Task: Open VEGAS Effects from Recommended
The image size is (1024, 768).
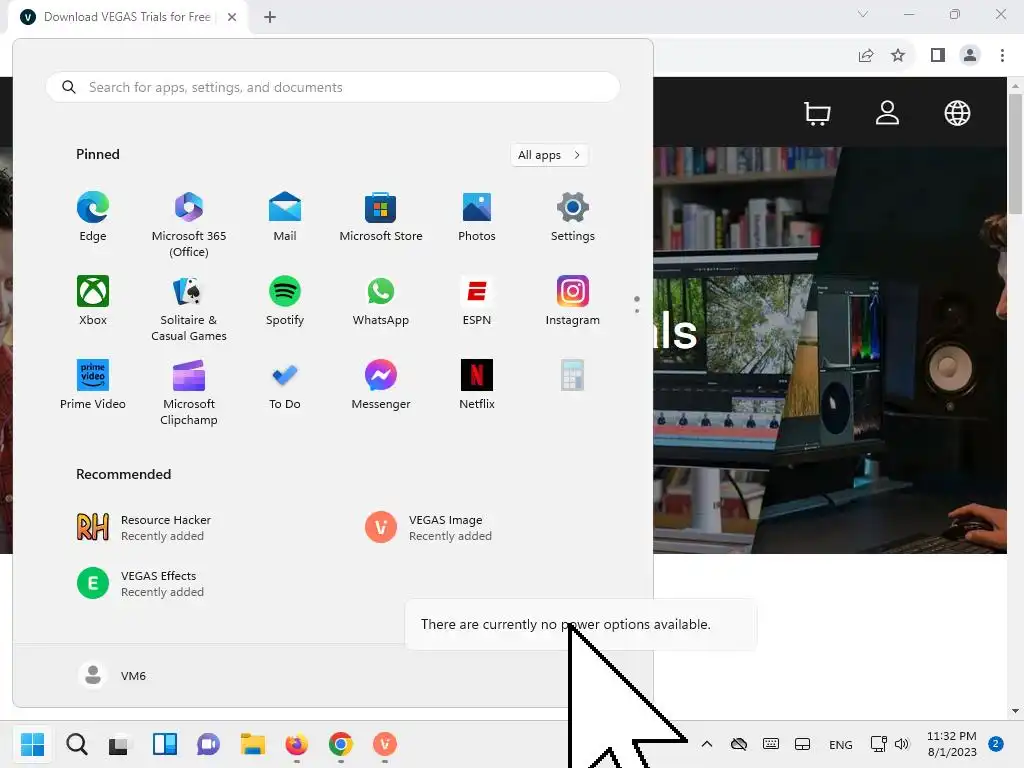Action: click(x=140, y=584)
